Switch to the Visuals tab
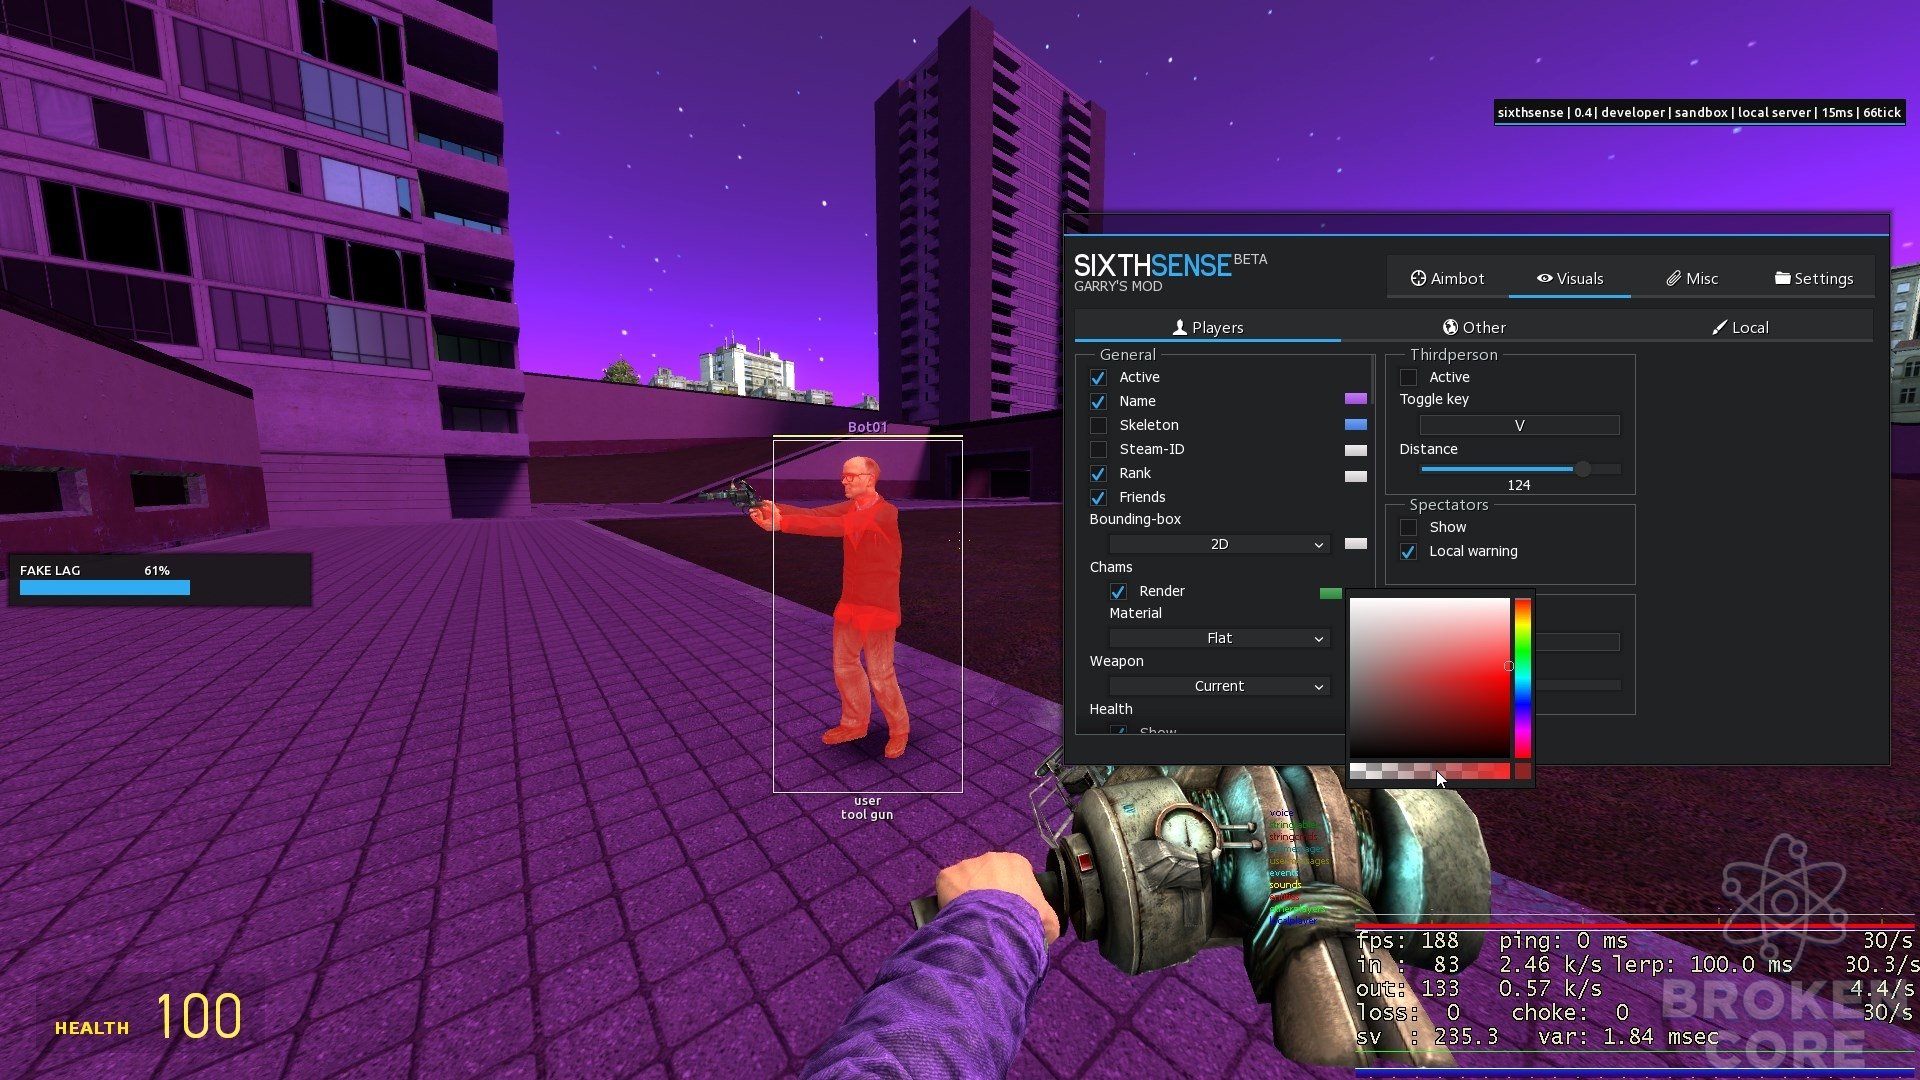The image size is (1920, 1080). pos(1569,279)
